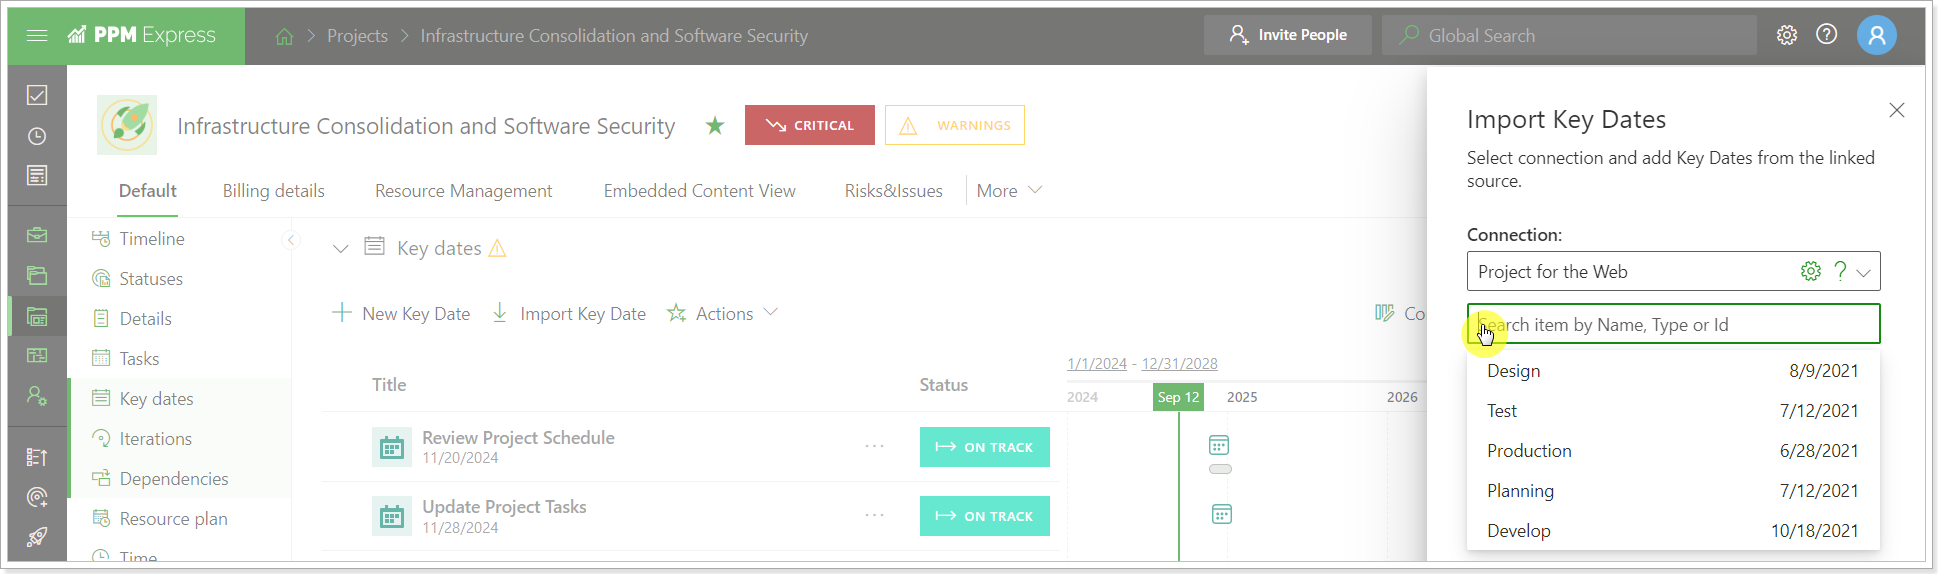Switch to the Resource Management tab
This screenshot has width=1938, height=574.
point(463,190)
